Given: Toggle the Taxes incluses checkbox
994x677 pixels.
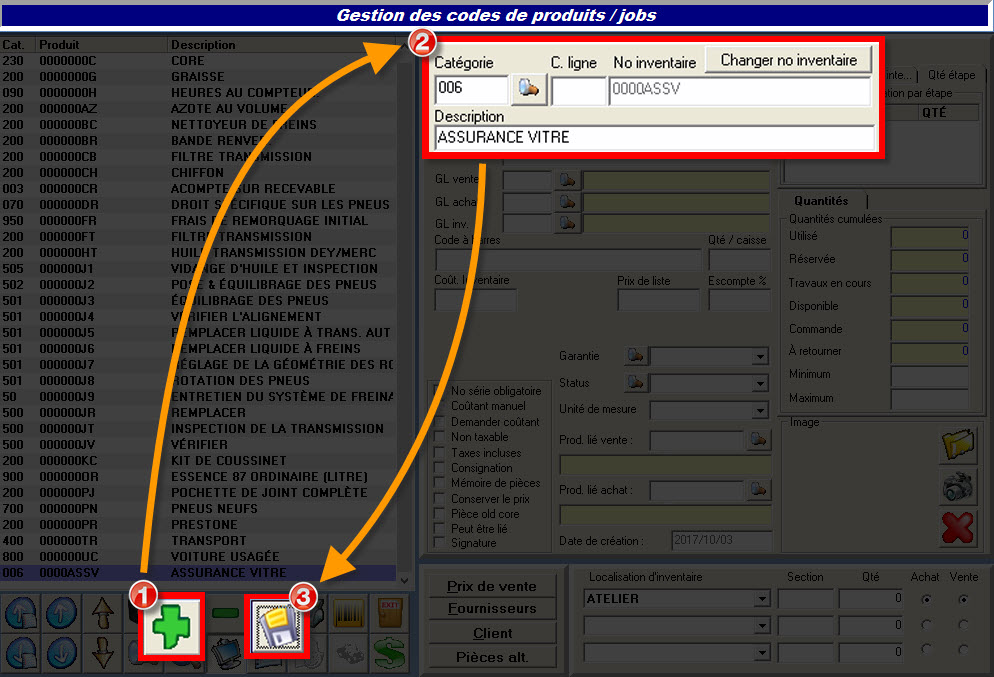Looking at the screenshot, I should [x=439, y=453].
